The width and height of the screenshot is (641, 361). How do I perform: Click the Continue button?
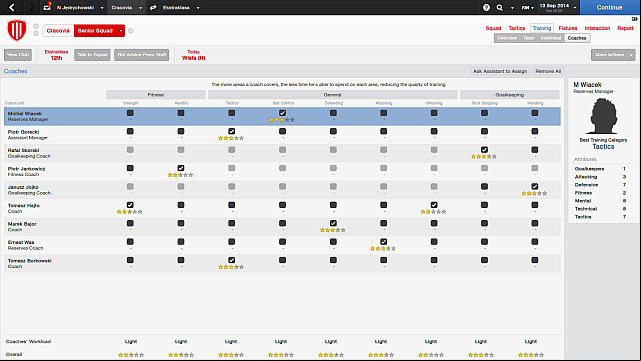[610, 7]
